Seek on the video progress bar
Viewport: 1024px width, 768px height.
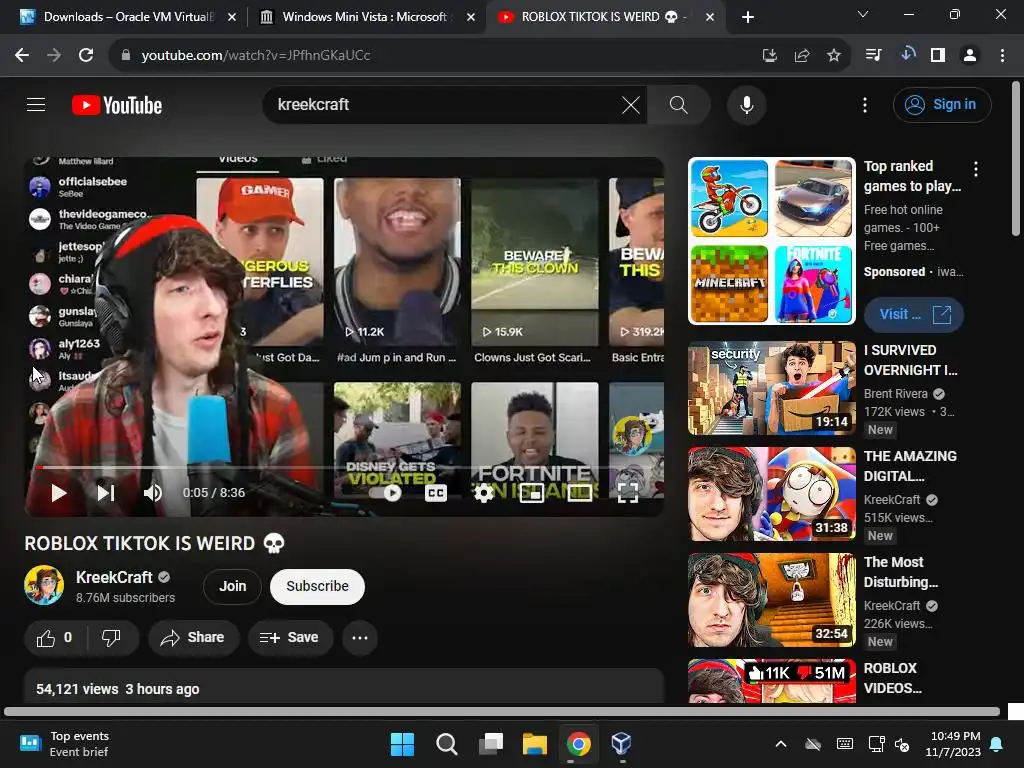[344, 468]
